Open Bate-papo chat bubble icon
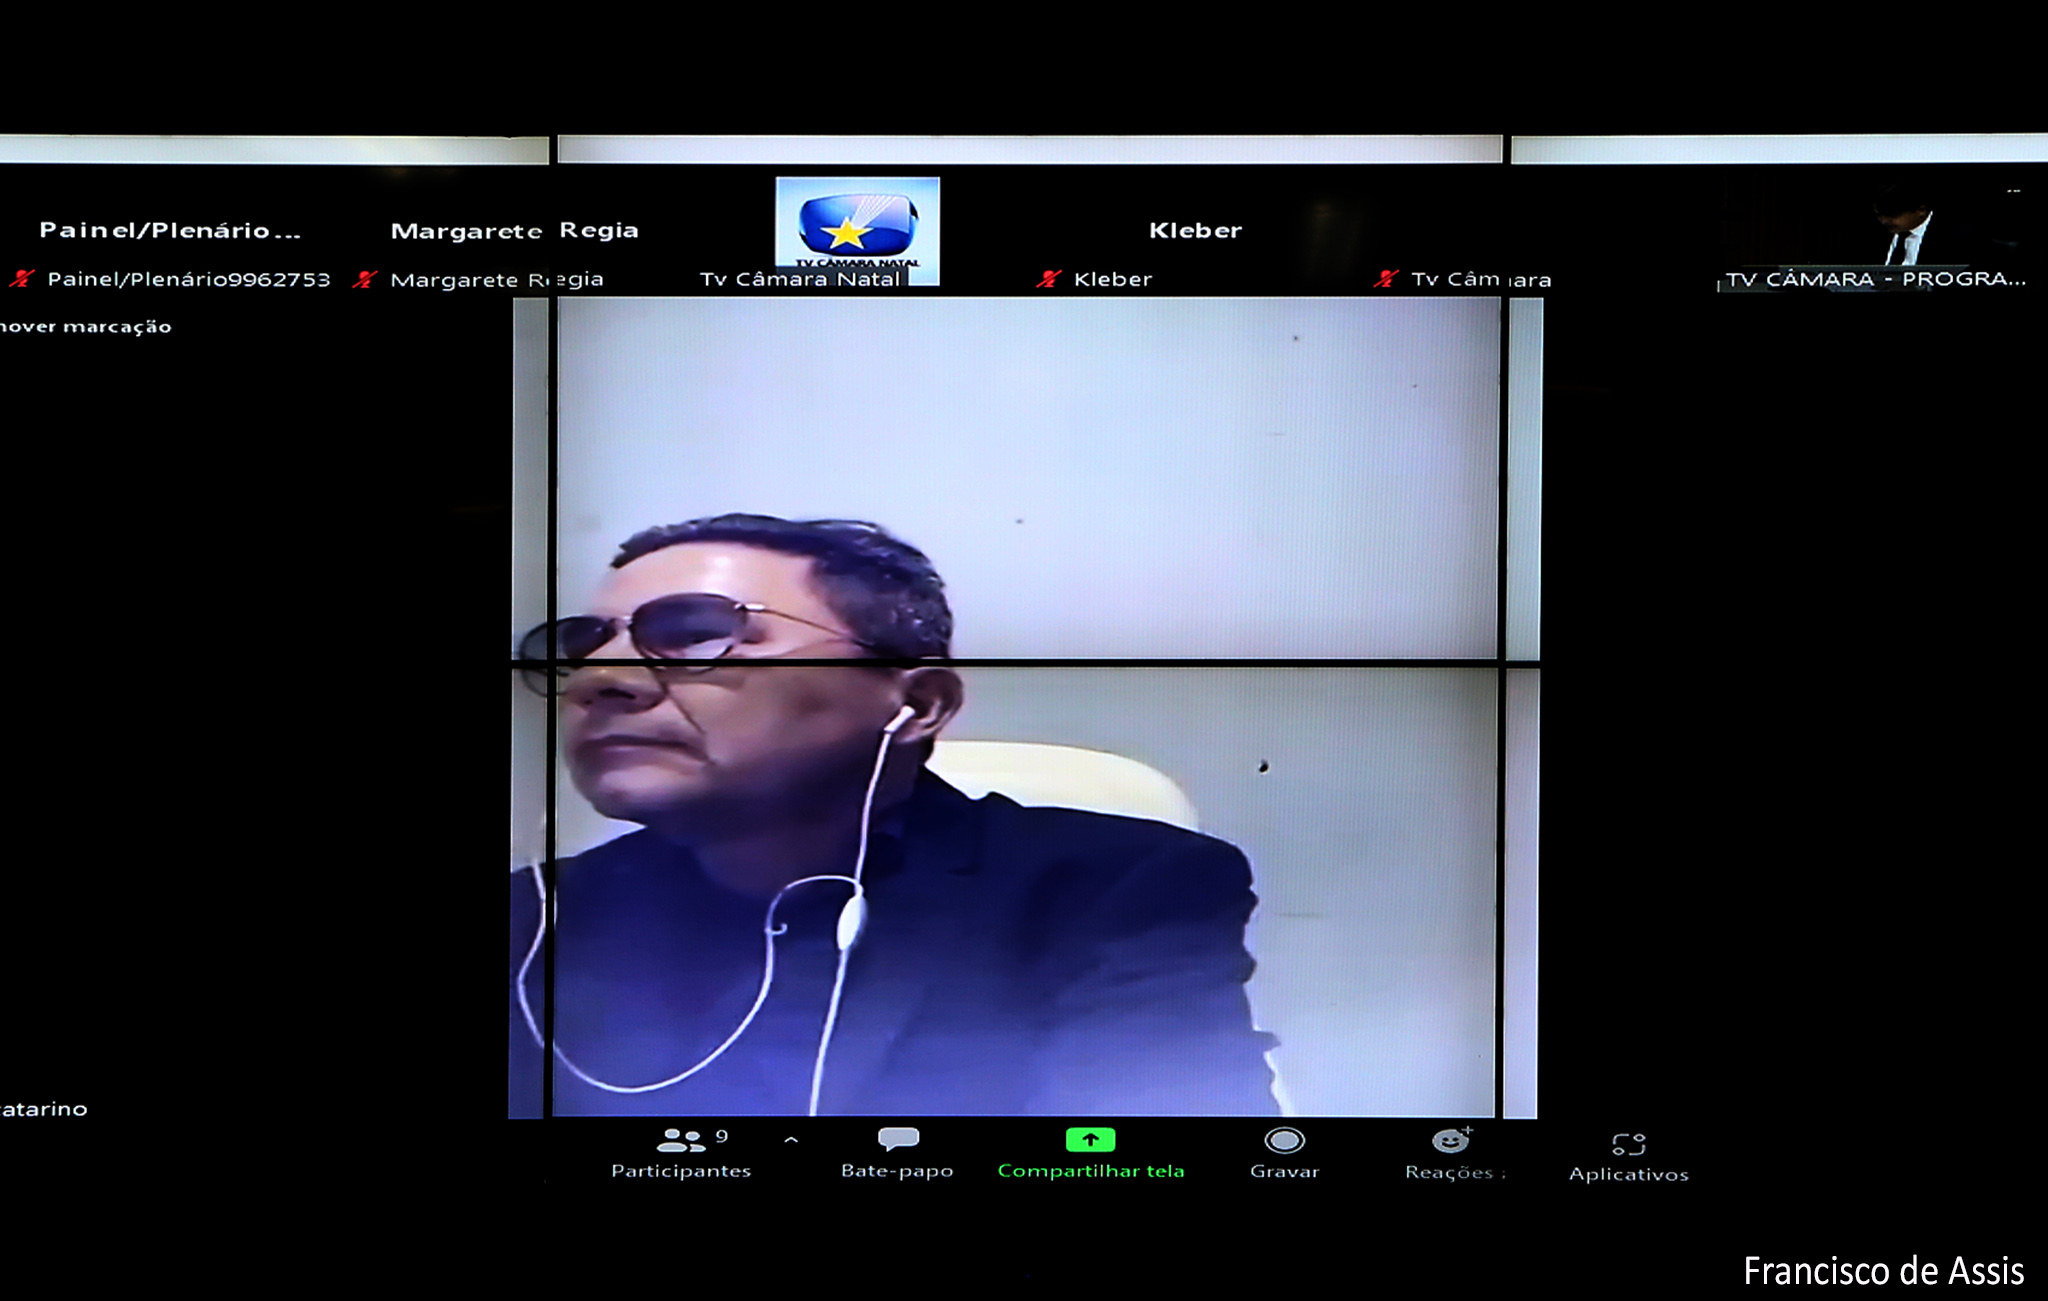2048x1301 pixels. pyautogui.click(x=898, y=1139)
